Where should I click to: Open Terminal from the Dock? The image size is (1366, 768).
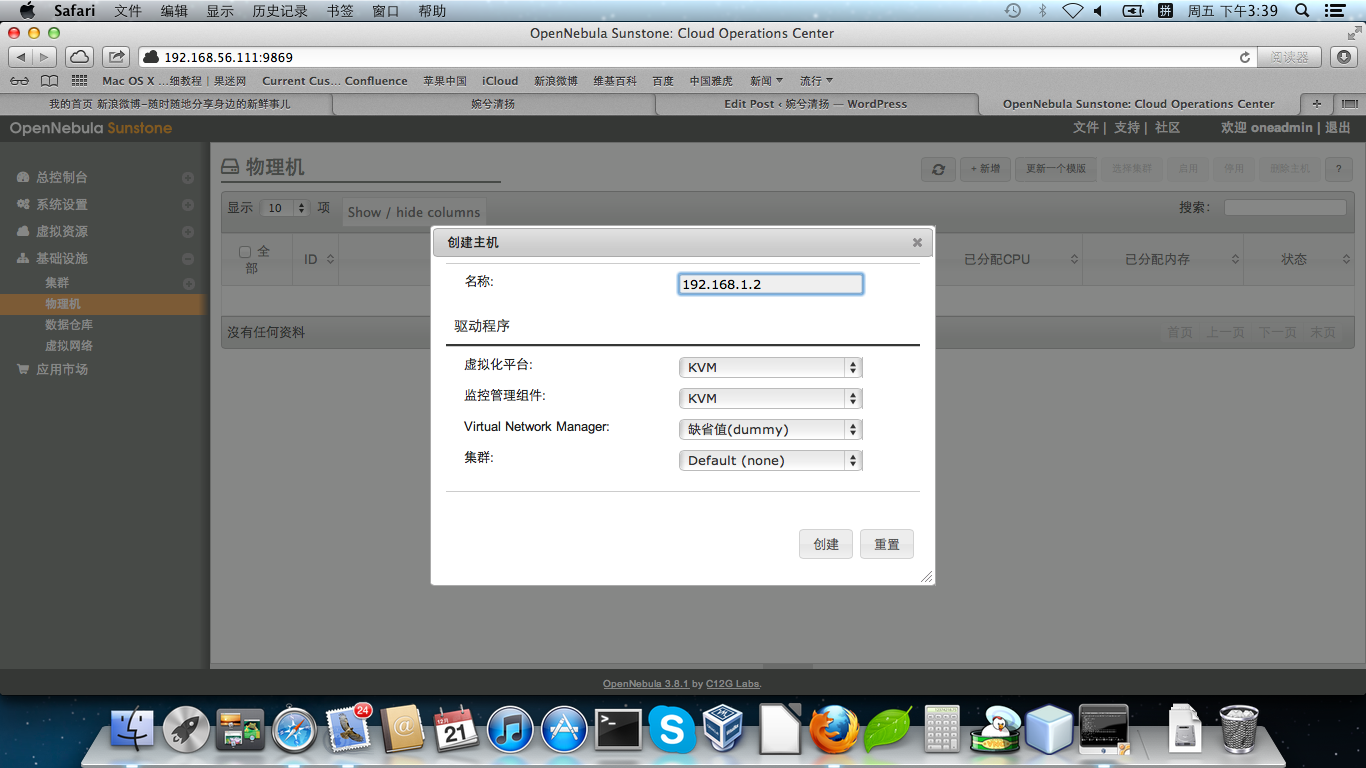pyautogui.click(x=618, y=730)
